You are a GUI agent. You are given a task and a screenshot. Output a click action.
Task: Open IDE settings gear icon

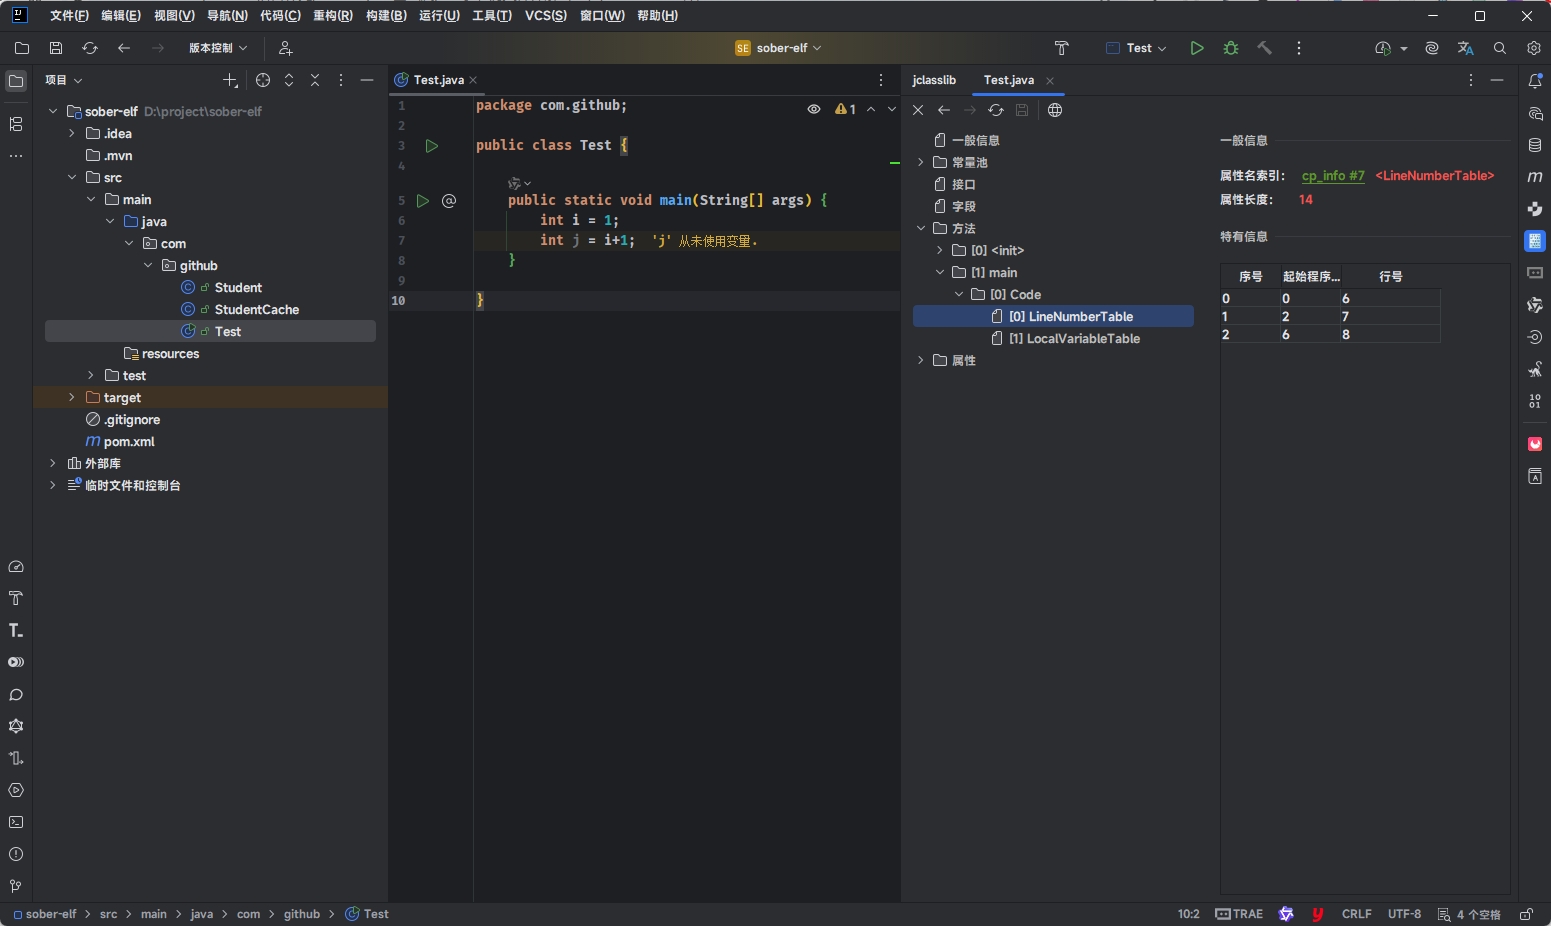[1534, 48]
